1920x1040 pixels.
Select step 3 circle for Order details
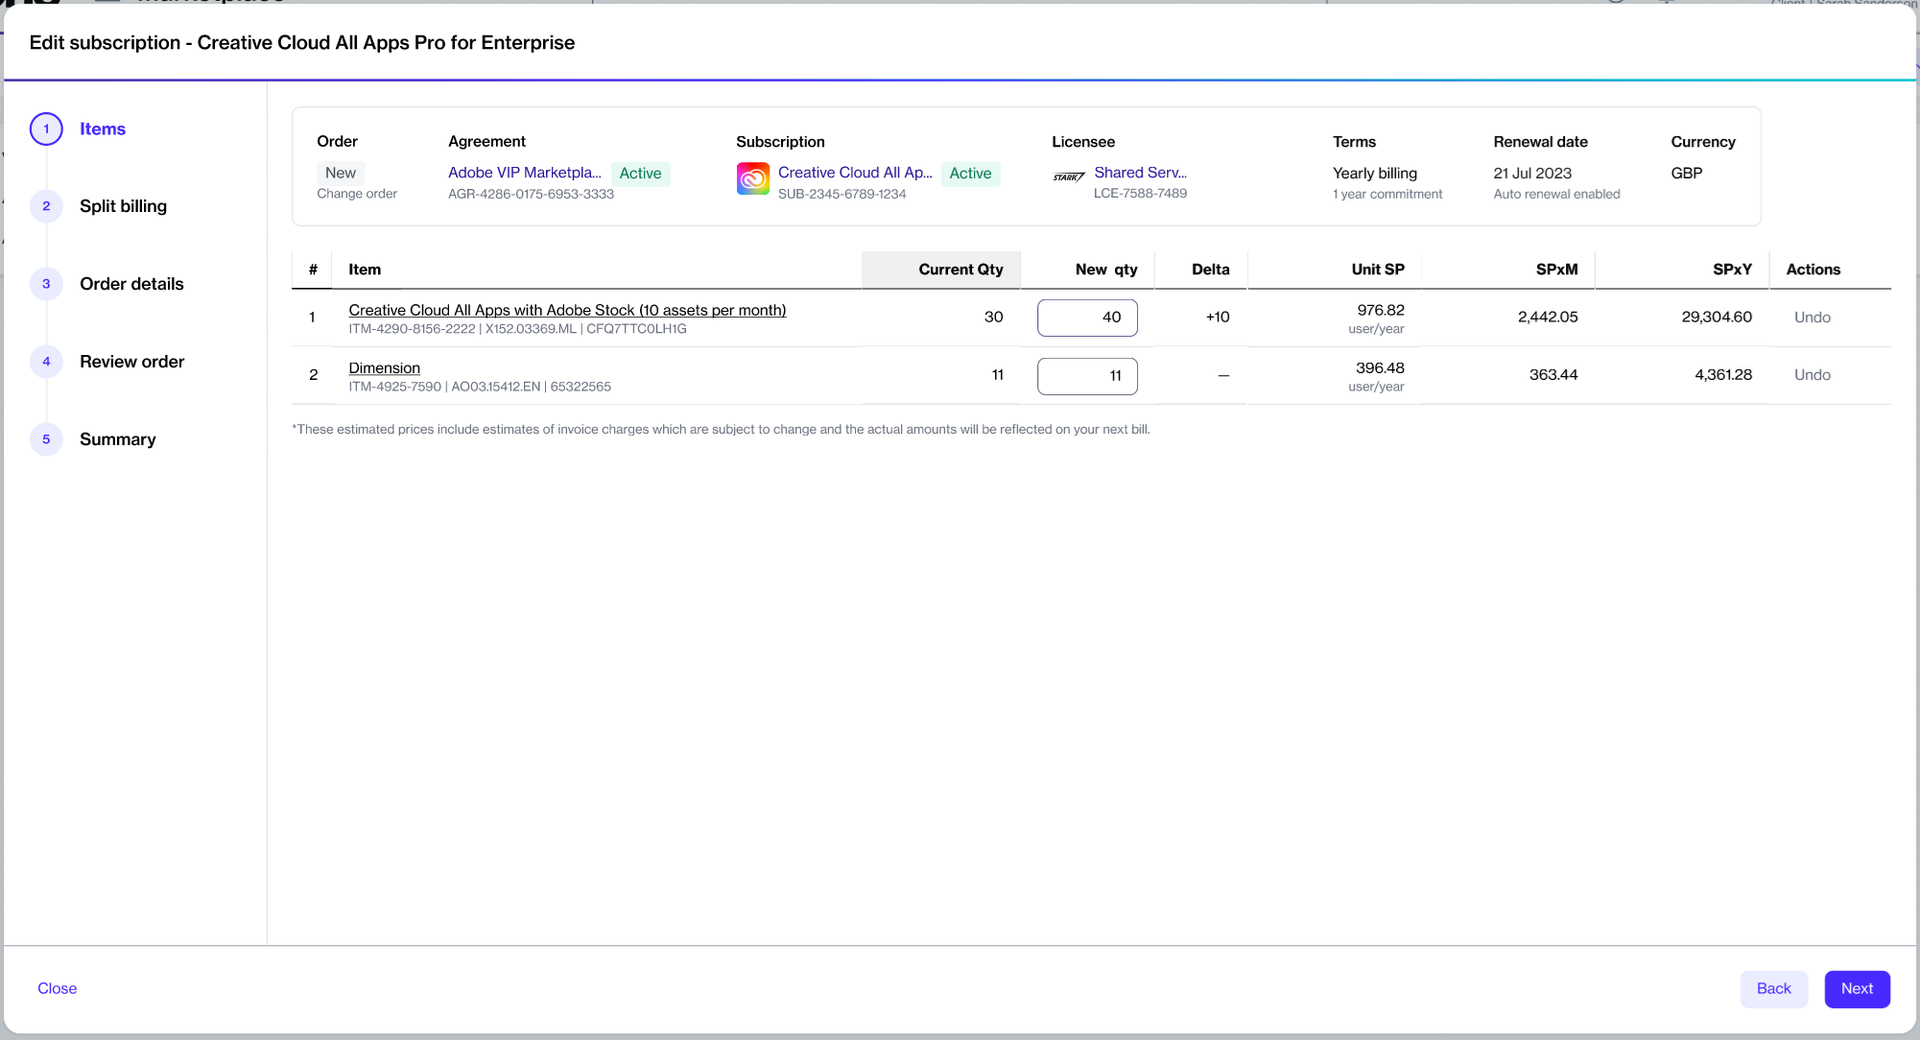click(46, 284)
